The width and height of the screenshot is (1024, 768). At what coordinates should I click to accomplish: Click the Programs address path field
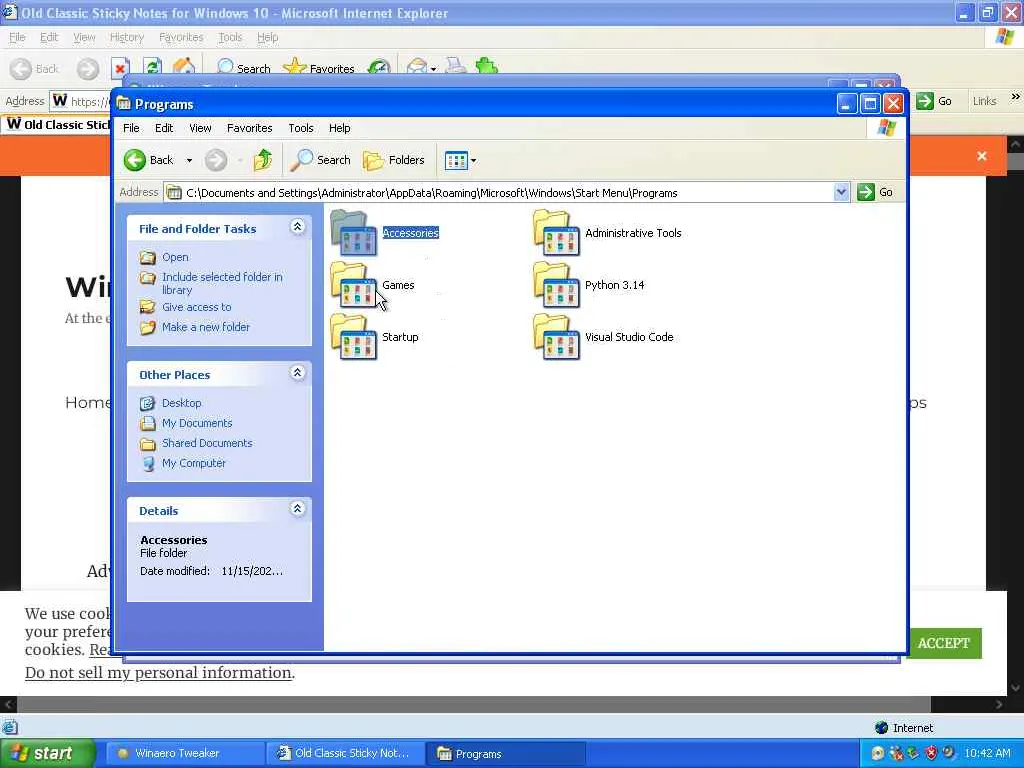(500, 193)
